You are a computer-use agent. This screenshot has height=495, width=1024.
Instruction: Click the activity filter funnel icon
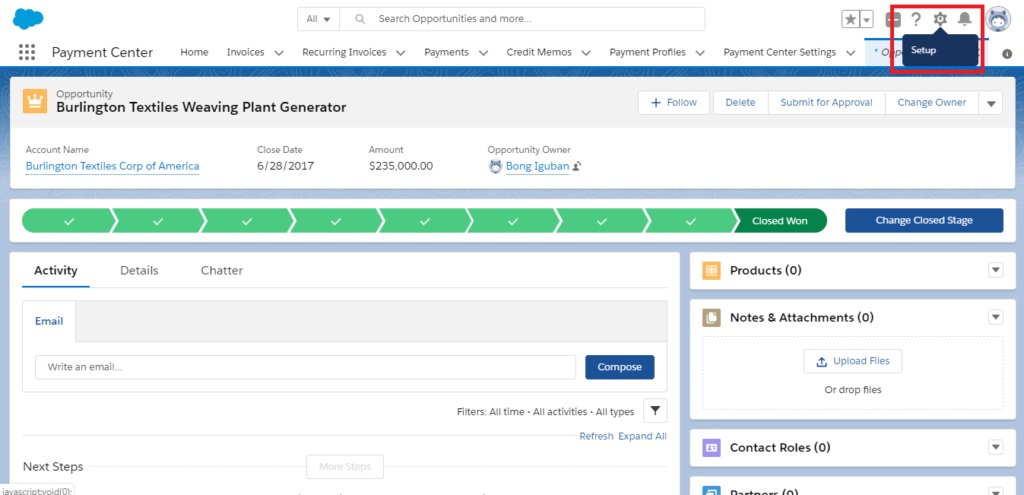[655, 411]
